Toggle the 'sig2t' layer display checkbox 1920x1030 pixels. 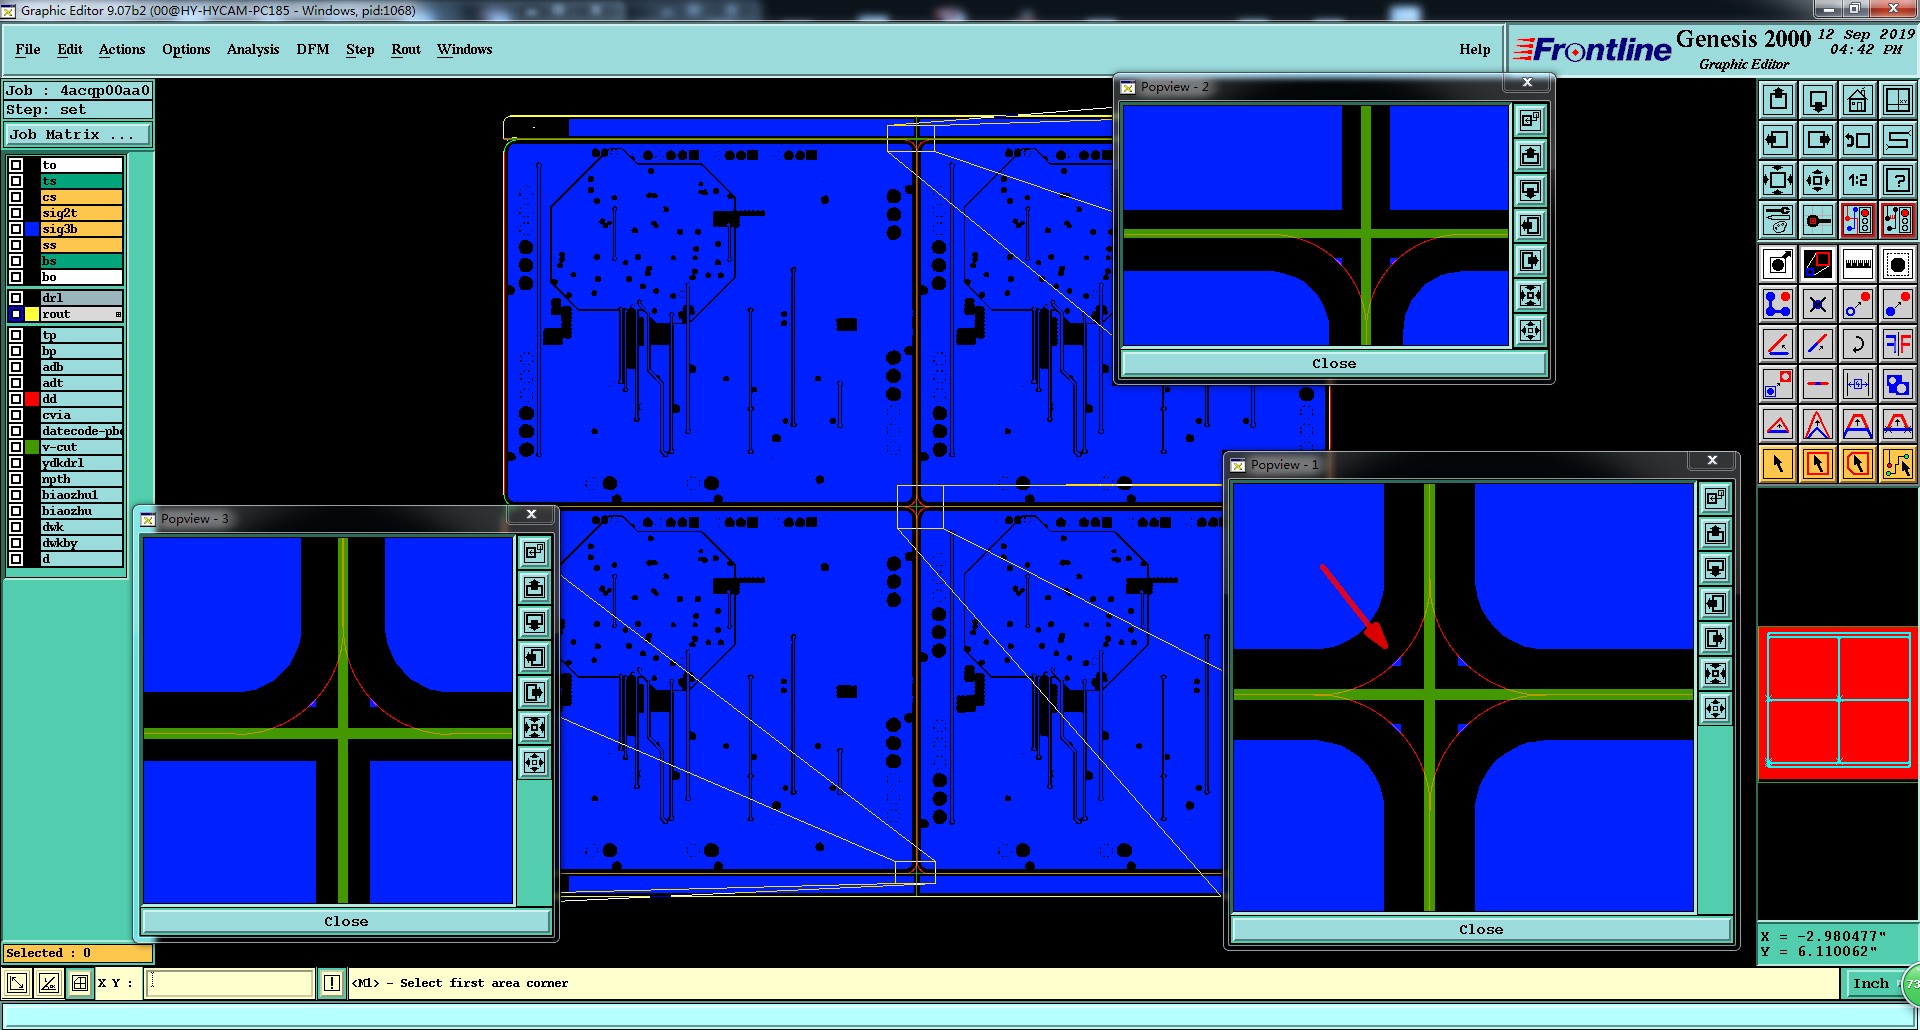[16, 213]
